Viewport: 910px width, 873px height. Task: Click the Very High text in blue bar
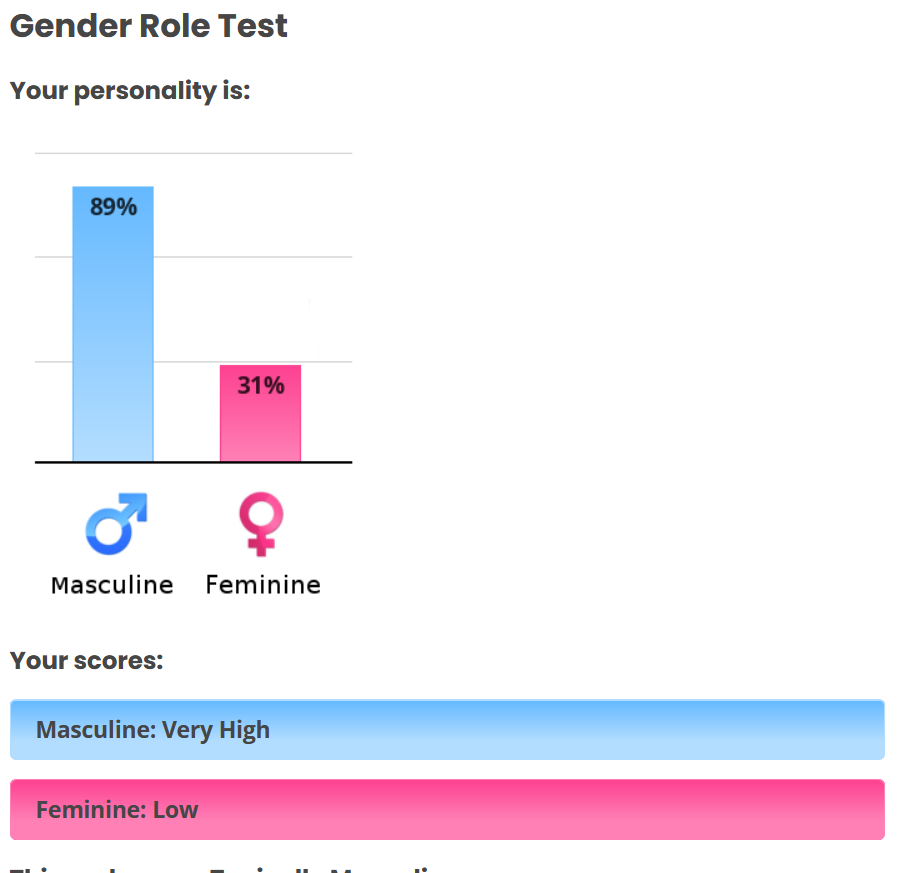[216, 730]
